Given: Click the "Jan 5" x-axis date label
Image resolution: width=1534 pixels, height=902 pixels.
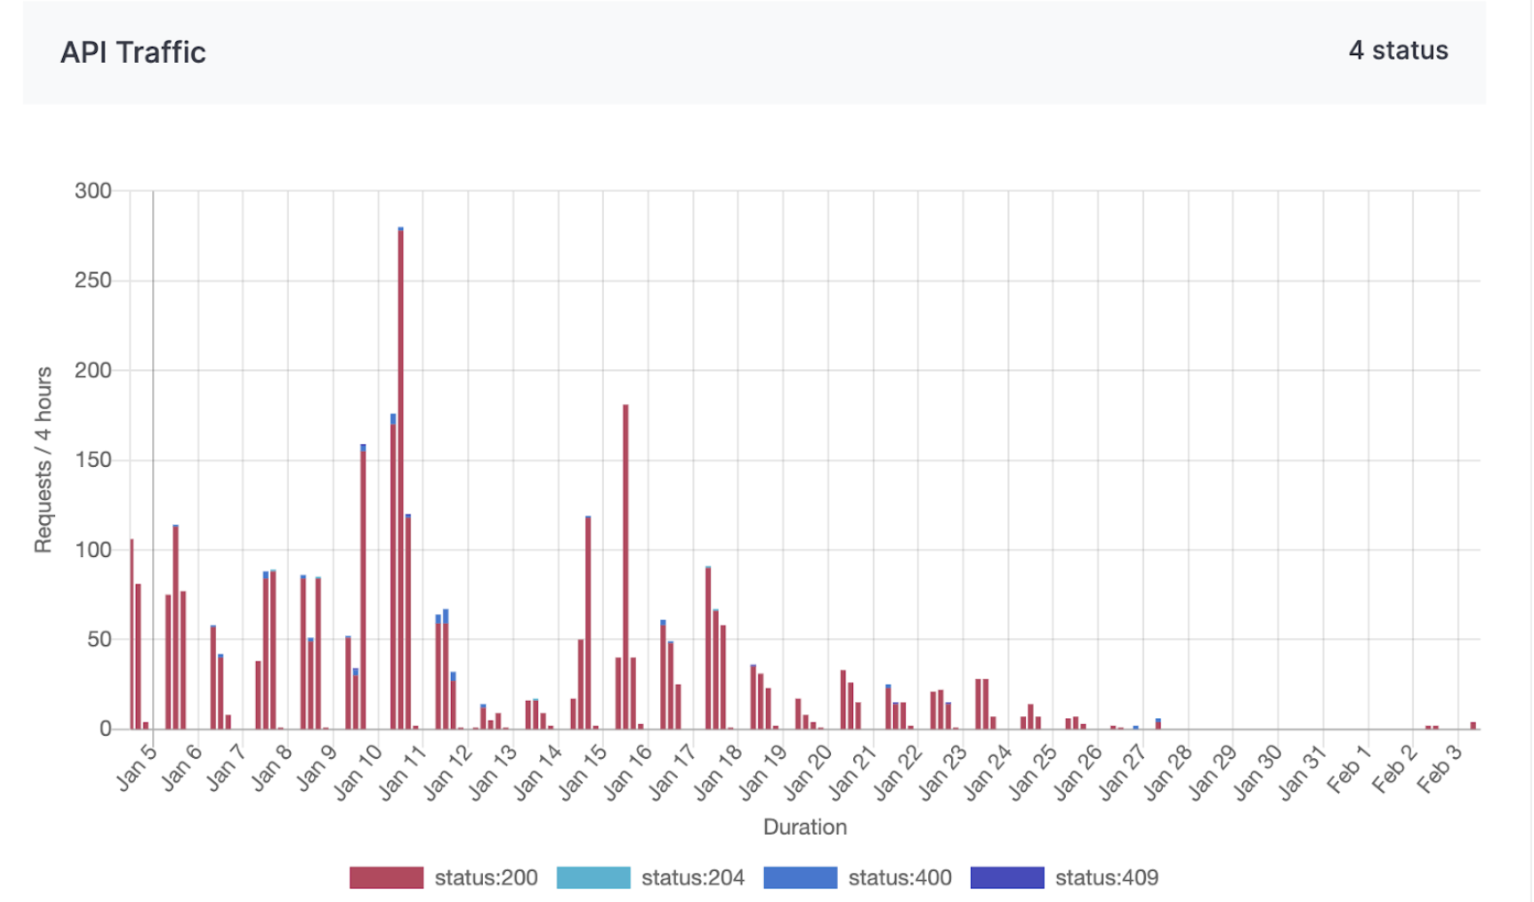Looking at the screenshot, I should 137,767.
